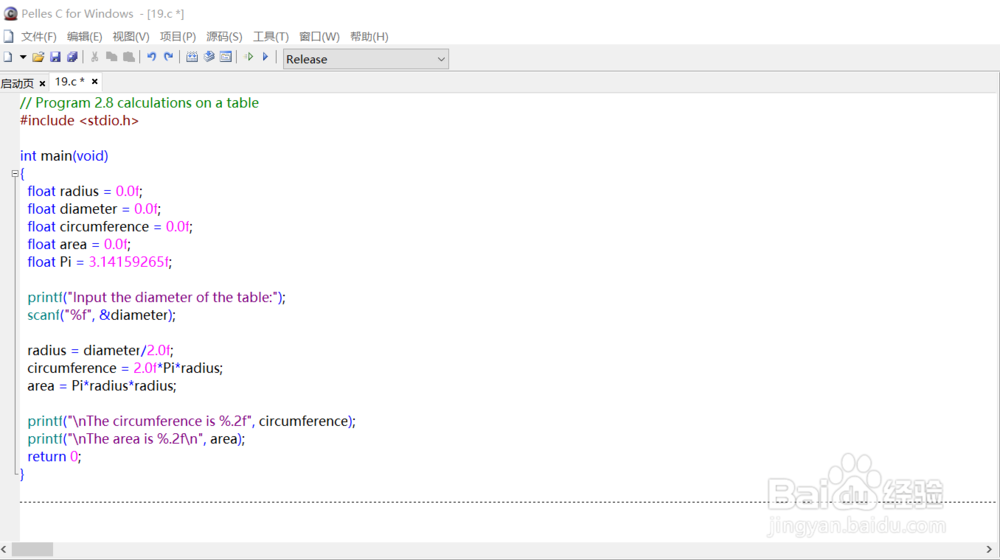Click the Pelles C title bar icon
1000x560 pixels.
[x=10, y=13]
